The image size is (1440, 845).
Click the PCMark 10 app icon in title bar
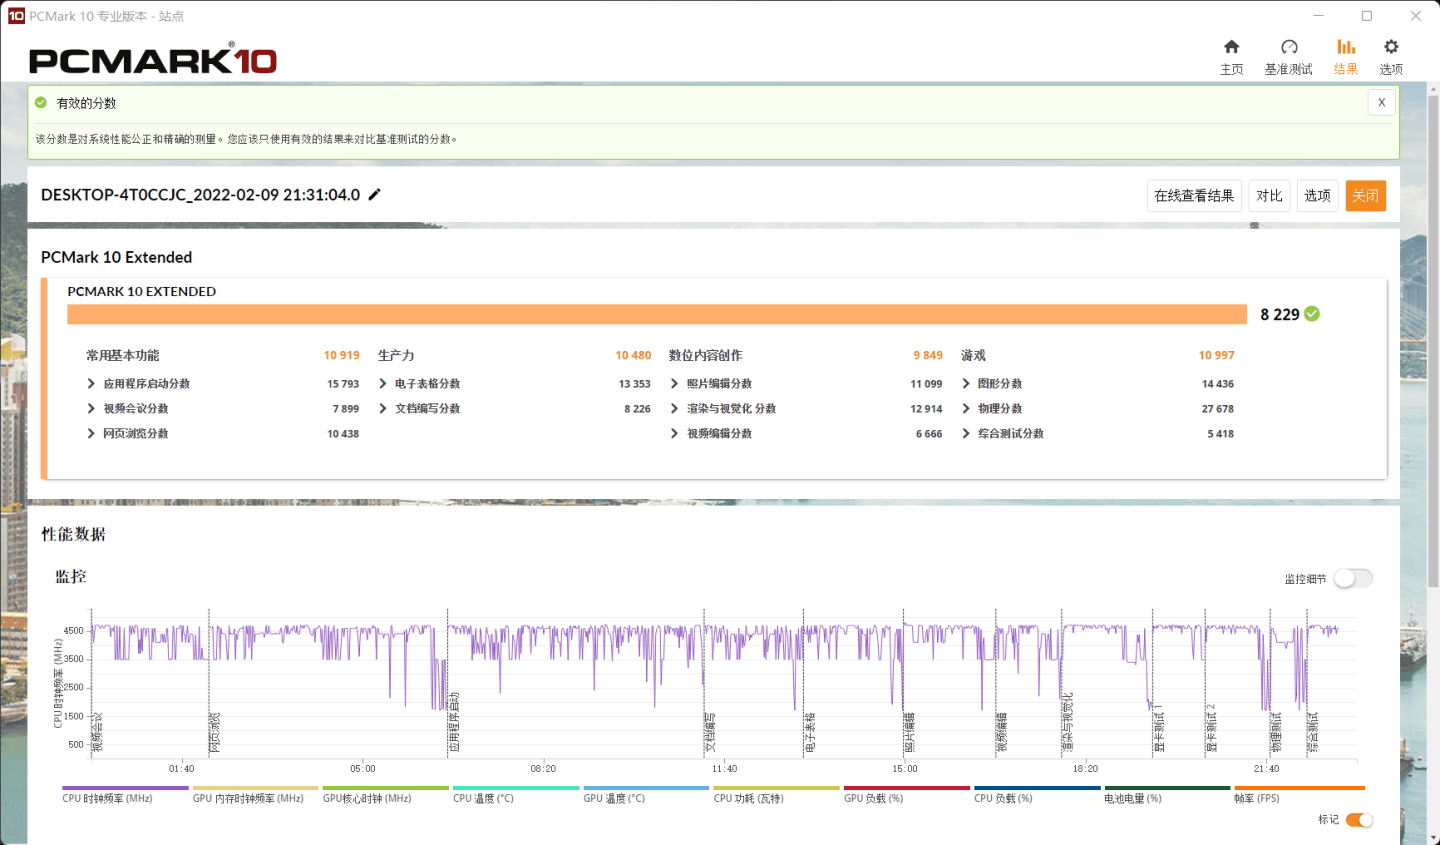[16, 16]
